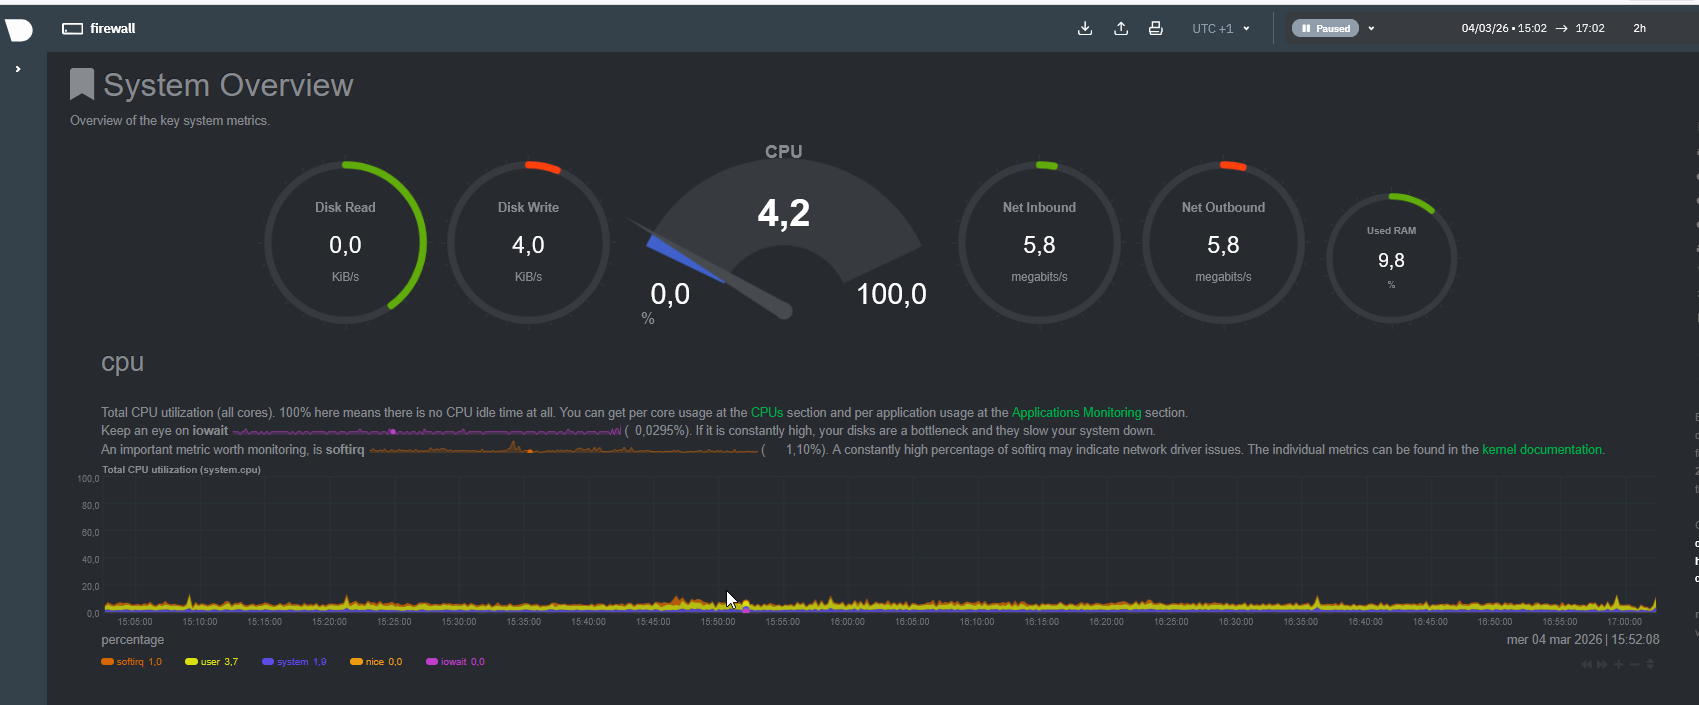Click the System Overview bookmark icon

tap(82, 85)
